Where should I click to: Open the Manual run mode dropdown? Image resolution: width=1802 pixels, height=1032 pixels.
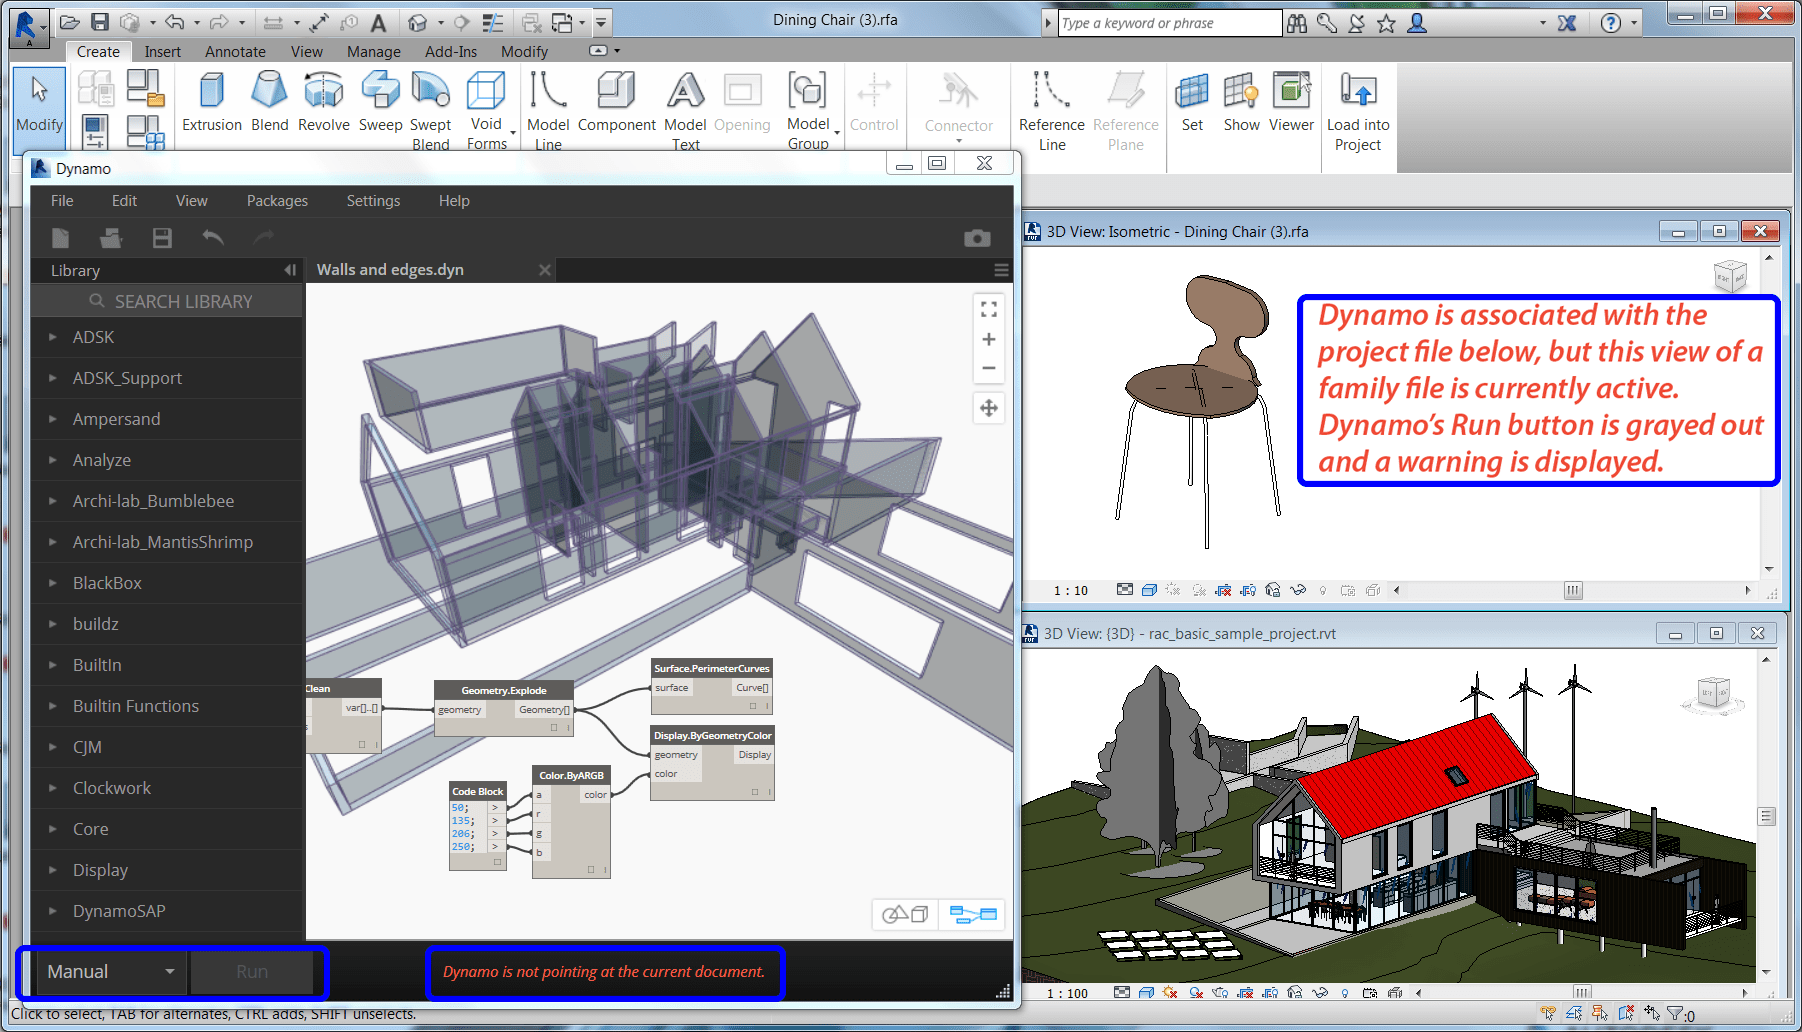point(112,972)
